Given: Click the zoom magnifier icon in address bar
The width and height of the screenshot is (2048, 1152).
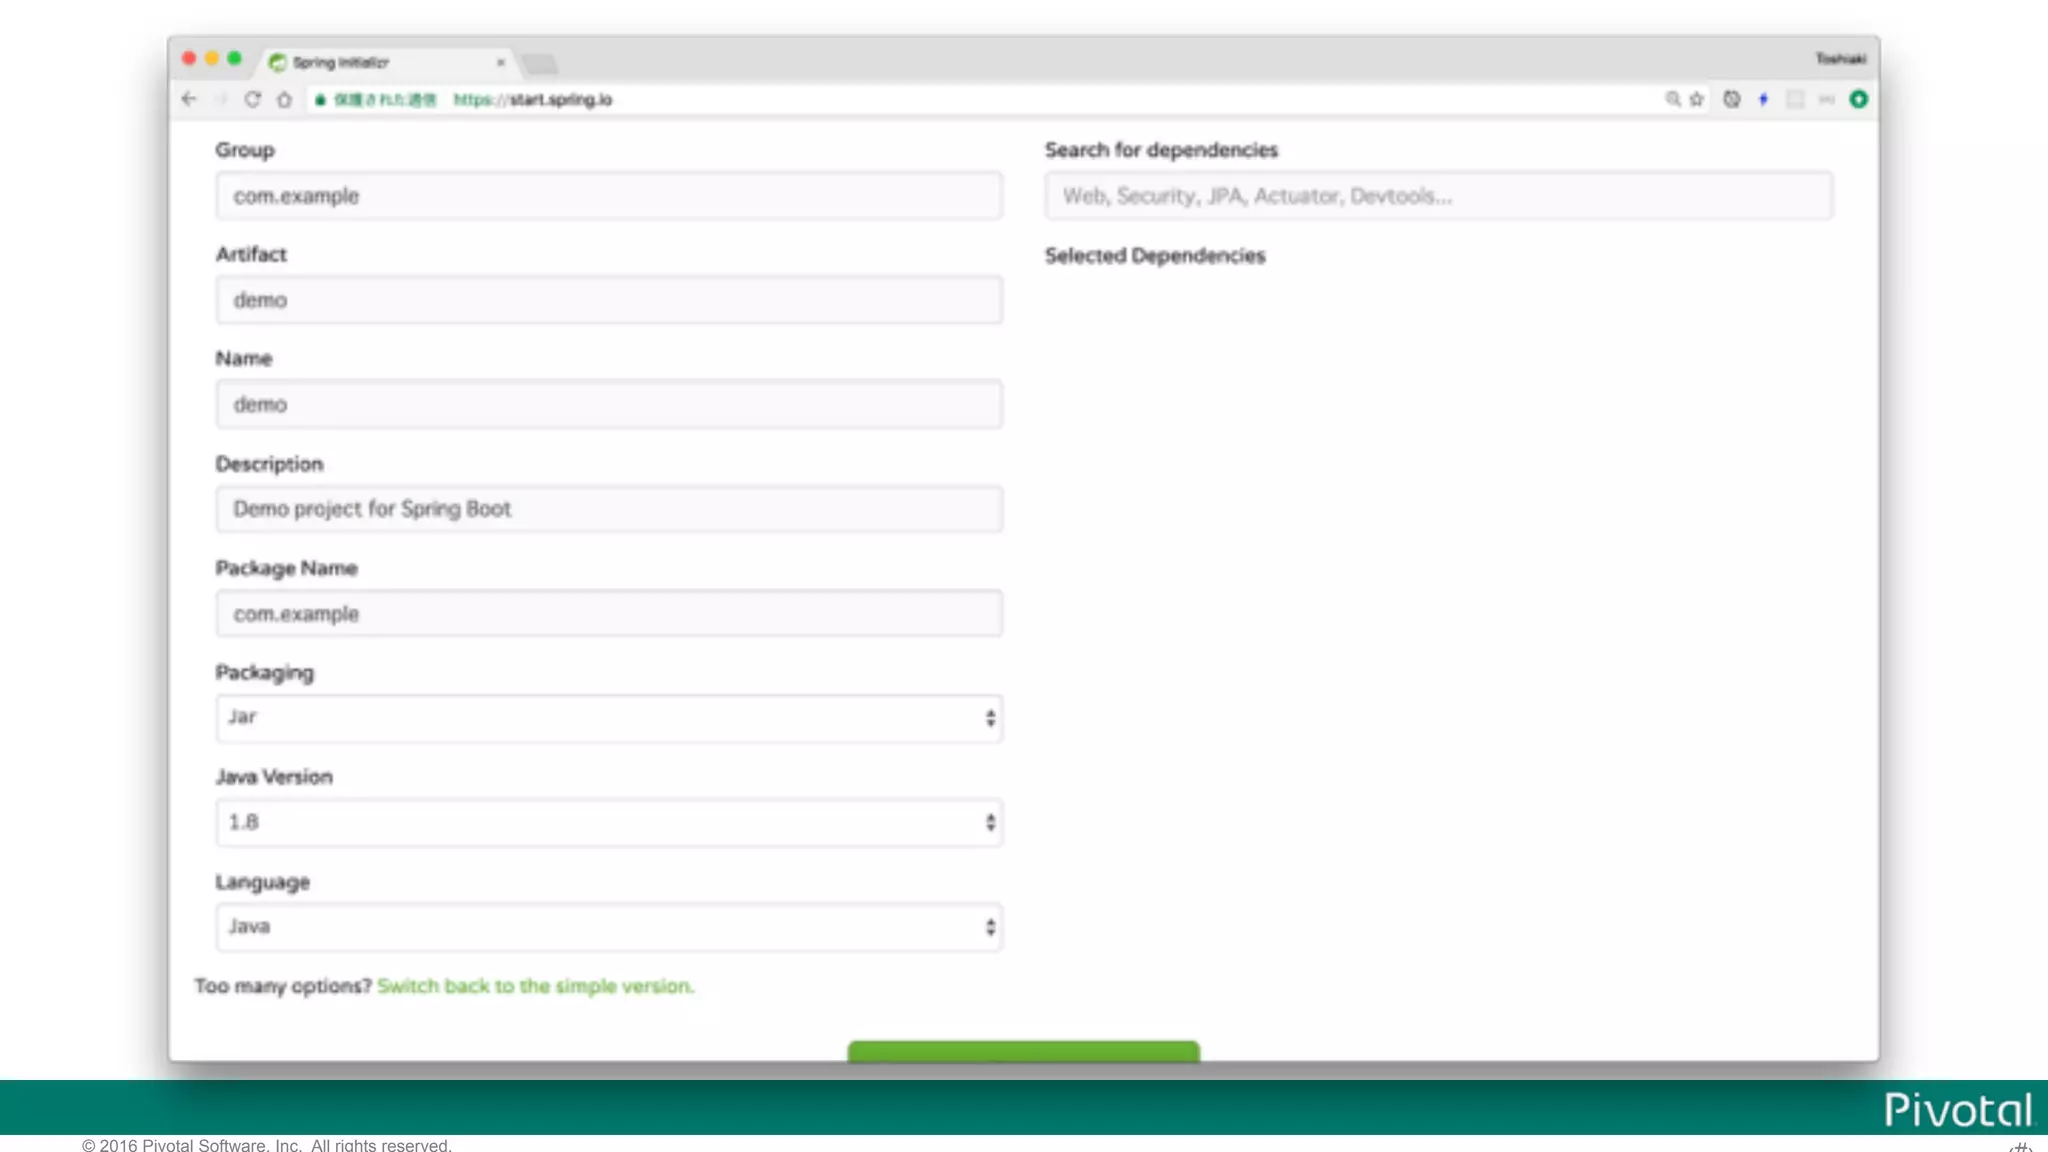Looking at the screenshot, I should pyautogui.click(x=1672, y=99).
